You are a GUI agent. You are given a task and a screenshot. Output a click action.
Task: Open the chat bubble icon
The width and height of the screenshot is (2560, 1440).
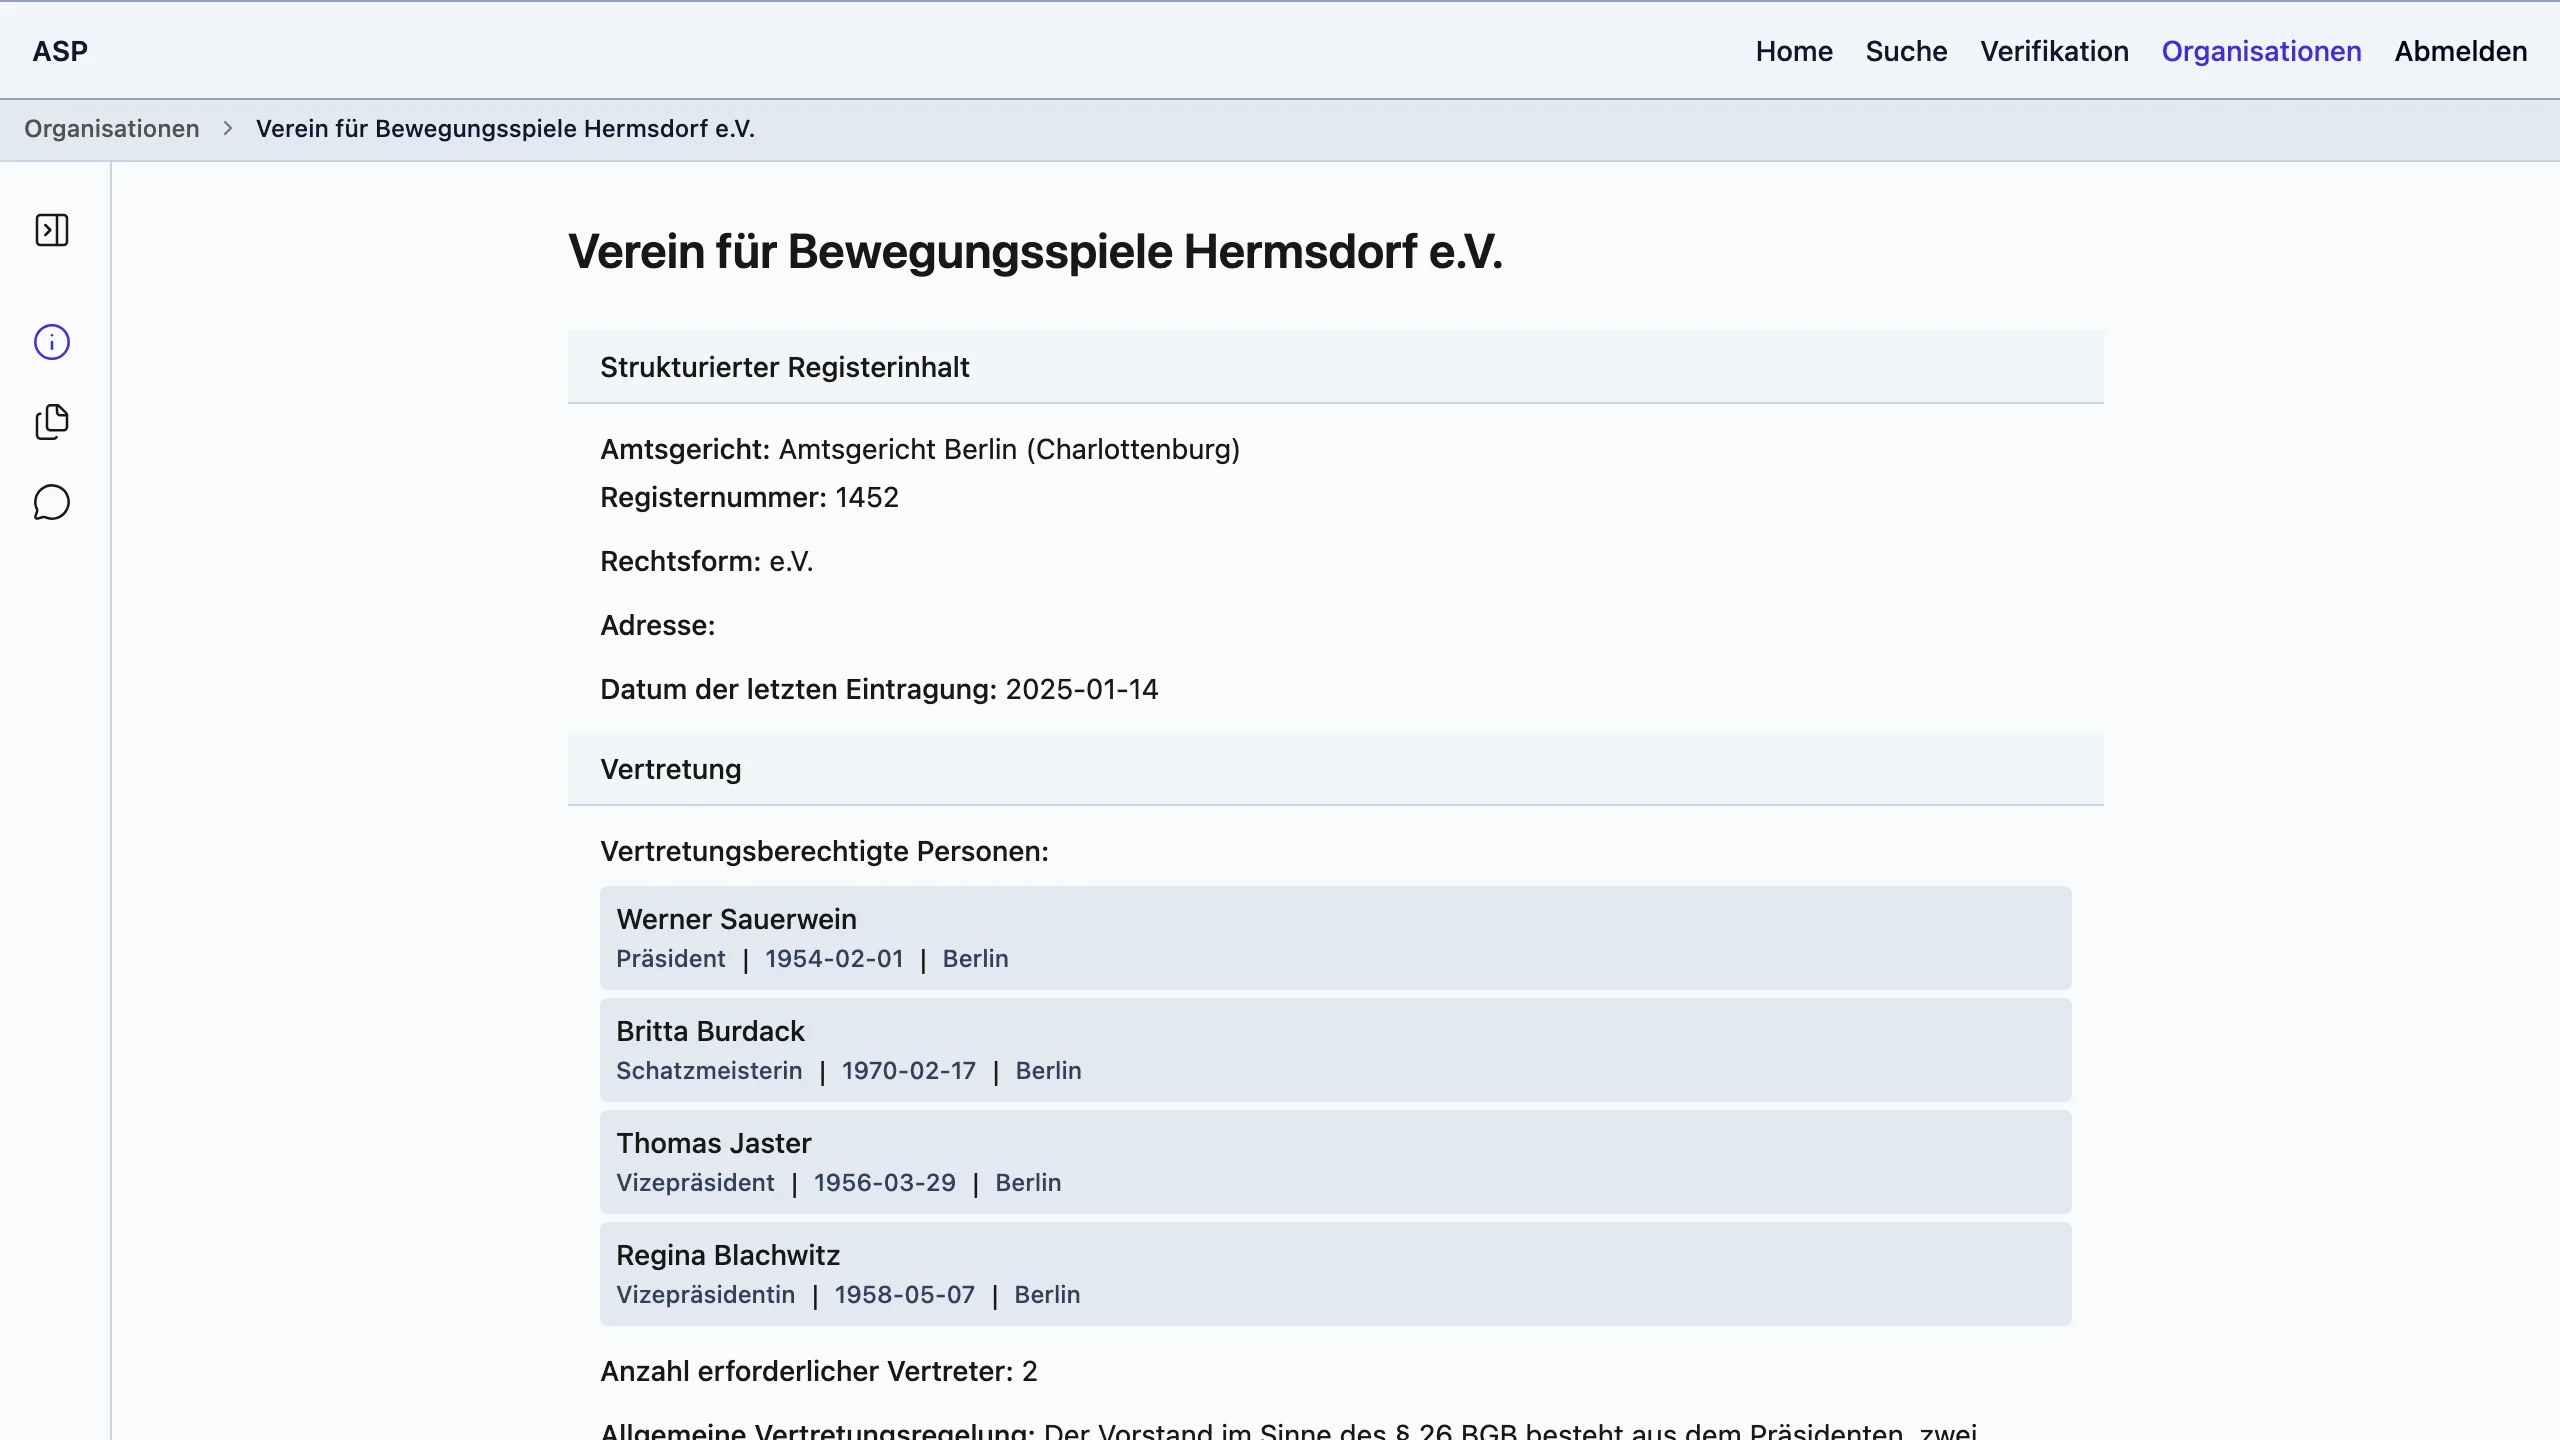pos(52,502)
